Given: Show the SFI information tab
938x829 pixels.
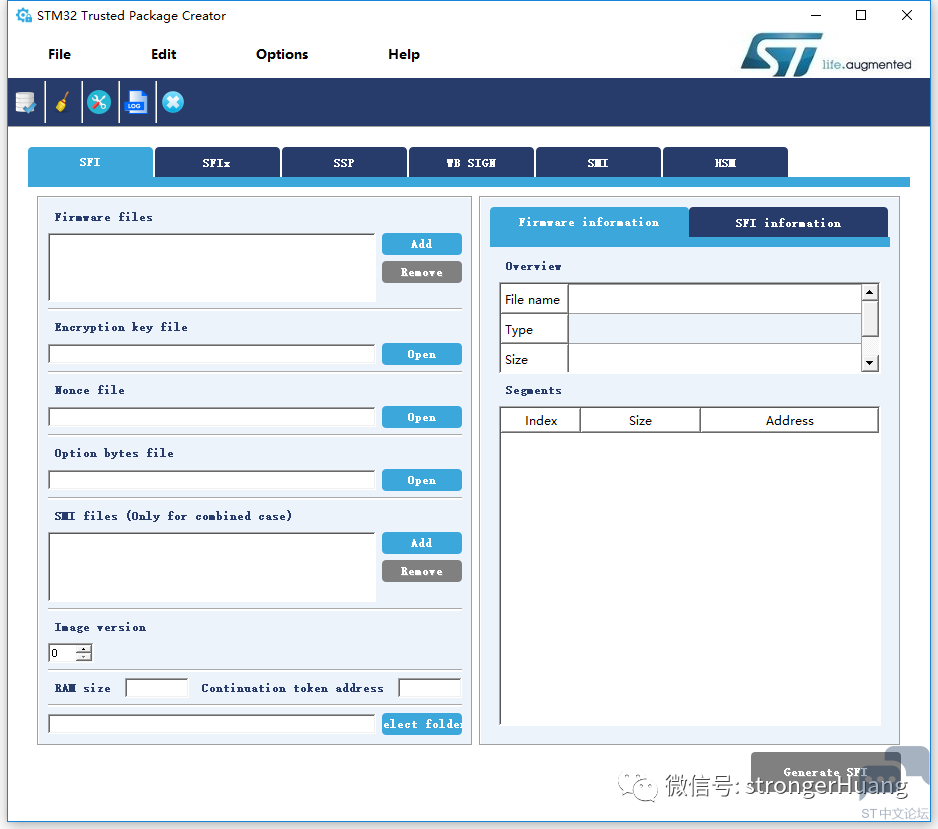Looking at the screenshot, I should click(788, 223).
